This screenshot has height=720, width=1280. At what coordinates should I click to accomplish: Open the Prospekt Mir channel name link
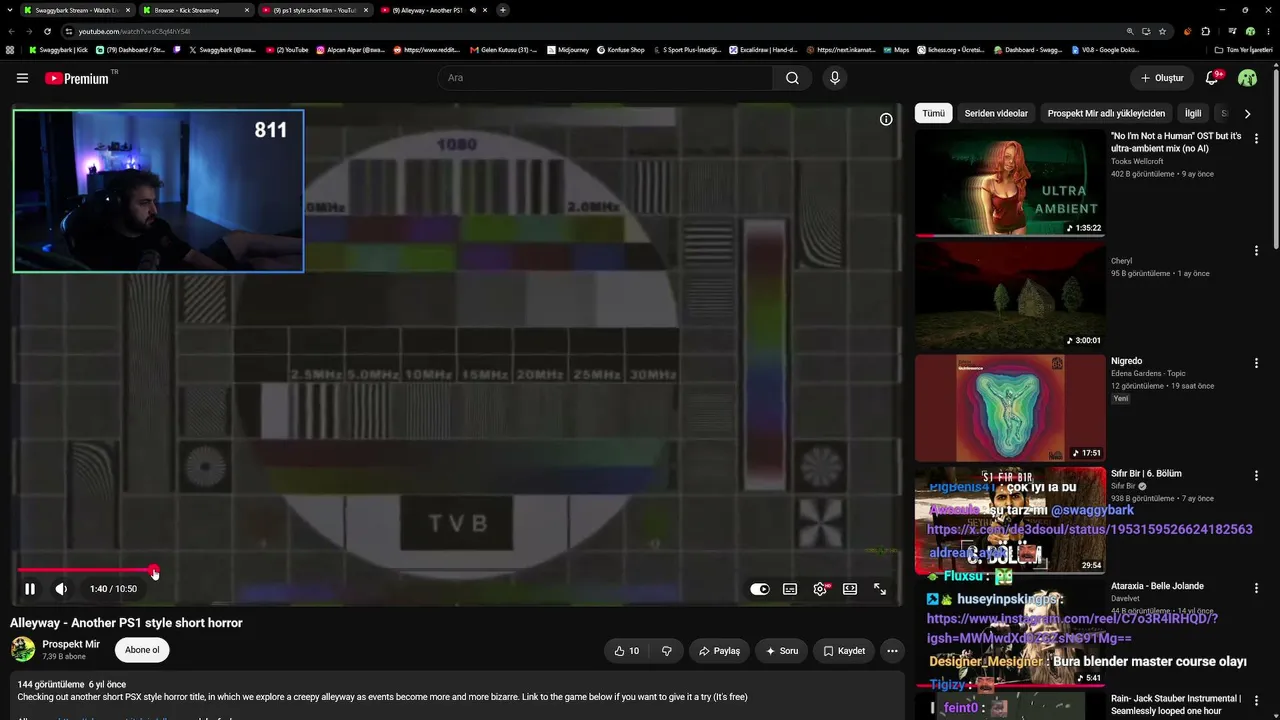(x=71, y=644)
